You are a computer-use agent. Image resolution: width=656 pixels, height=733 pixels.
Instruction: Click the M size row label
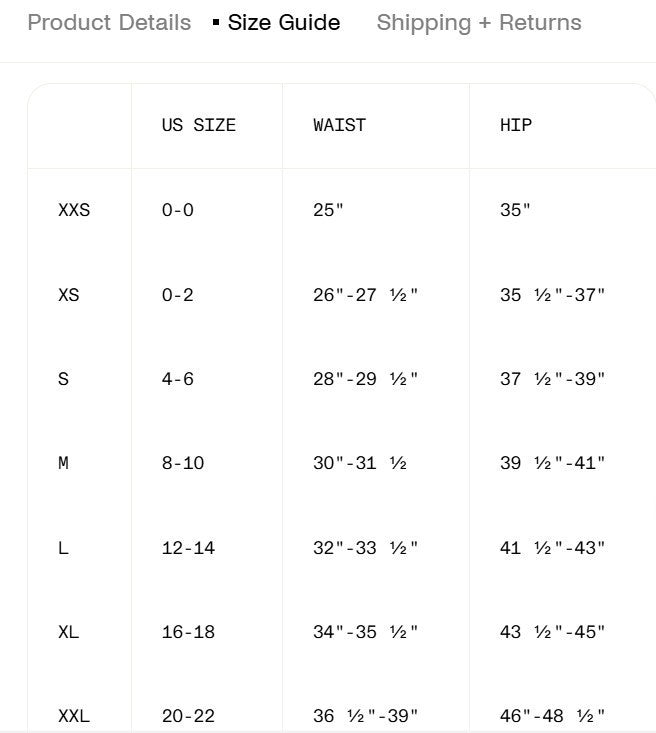click(64, 463)
